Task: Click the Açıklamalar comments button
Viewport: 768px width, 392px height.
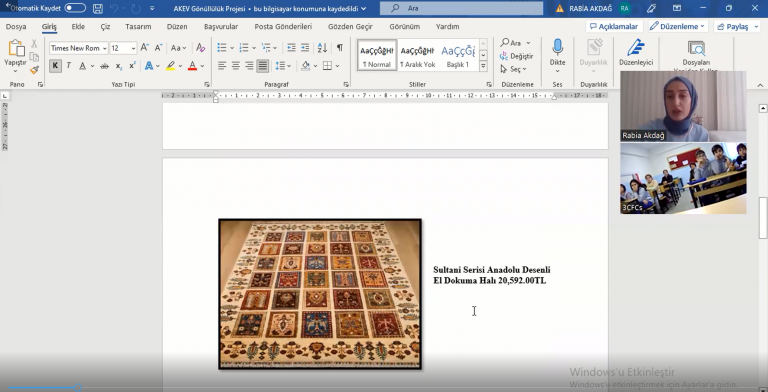Action: (614, 26)
